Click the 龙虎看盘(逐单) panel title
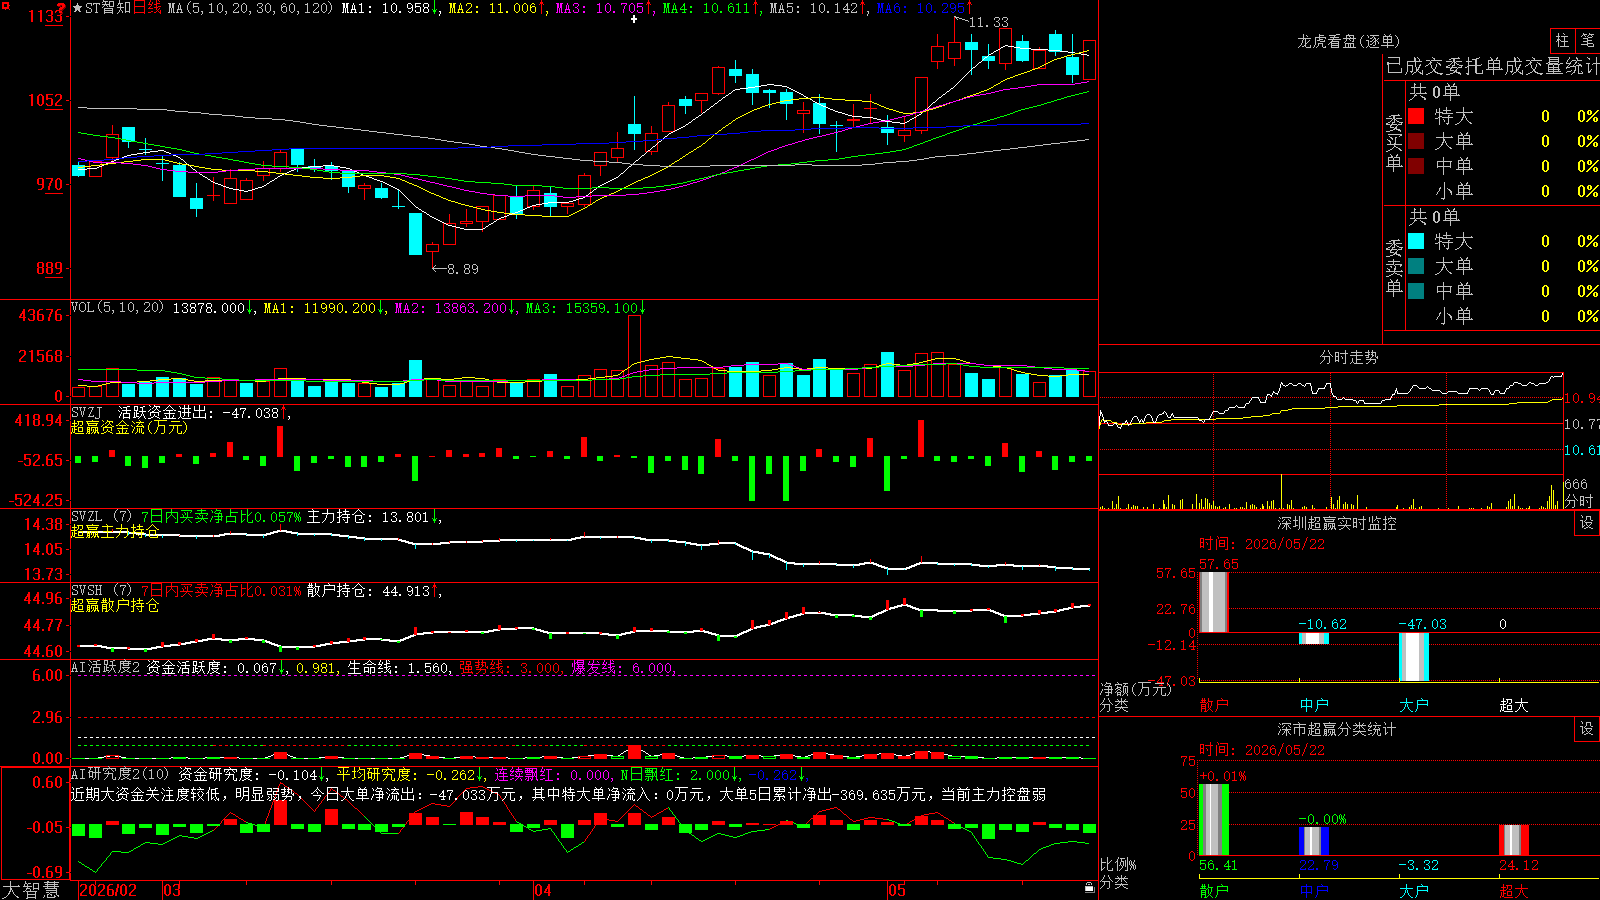The width and height of the screenshot is (1600, 900). [x=1348, y=41]
